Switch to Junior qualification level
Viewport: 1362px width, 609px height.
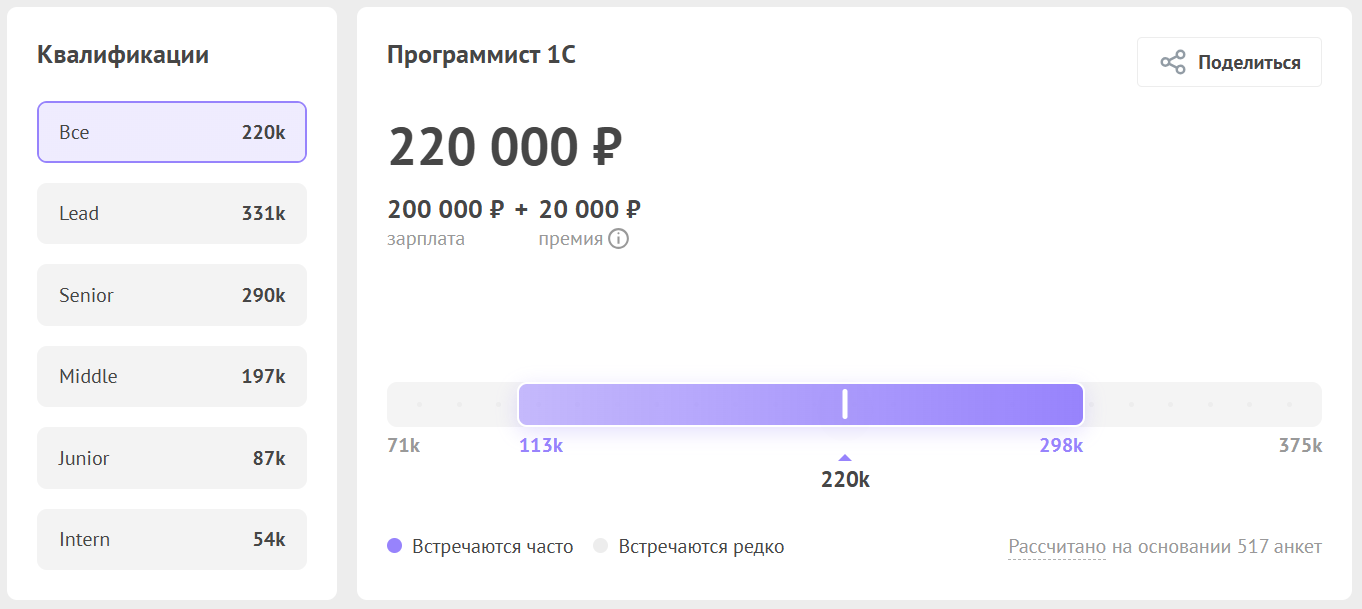(x=172, y=458)
